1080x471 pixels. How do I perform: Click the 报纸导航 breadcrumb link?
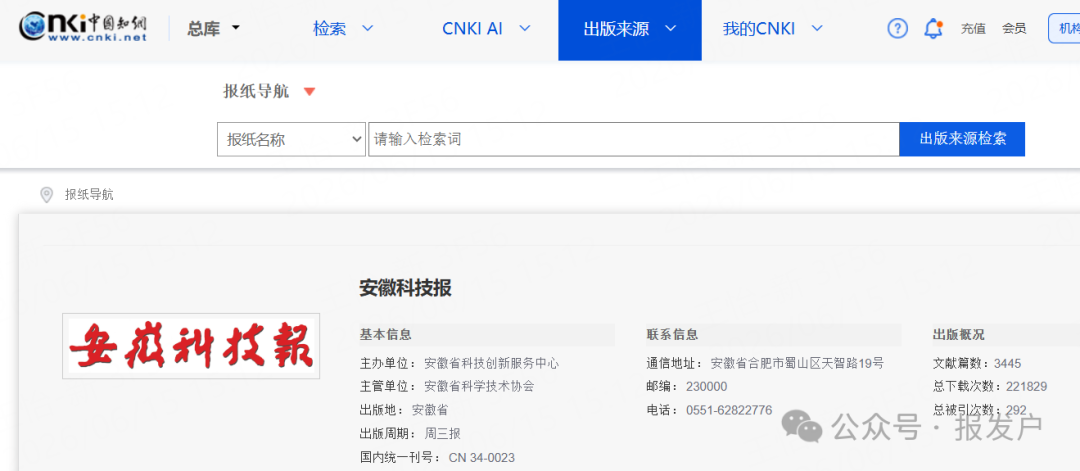pos(89,195)
